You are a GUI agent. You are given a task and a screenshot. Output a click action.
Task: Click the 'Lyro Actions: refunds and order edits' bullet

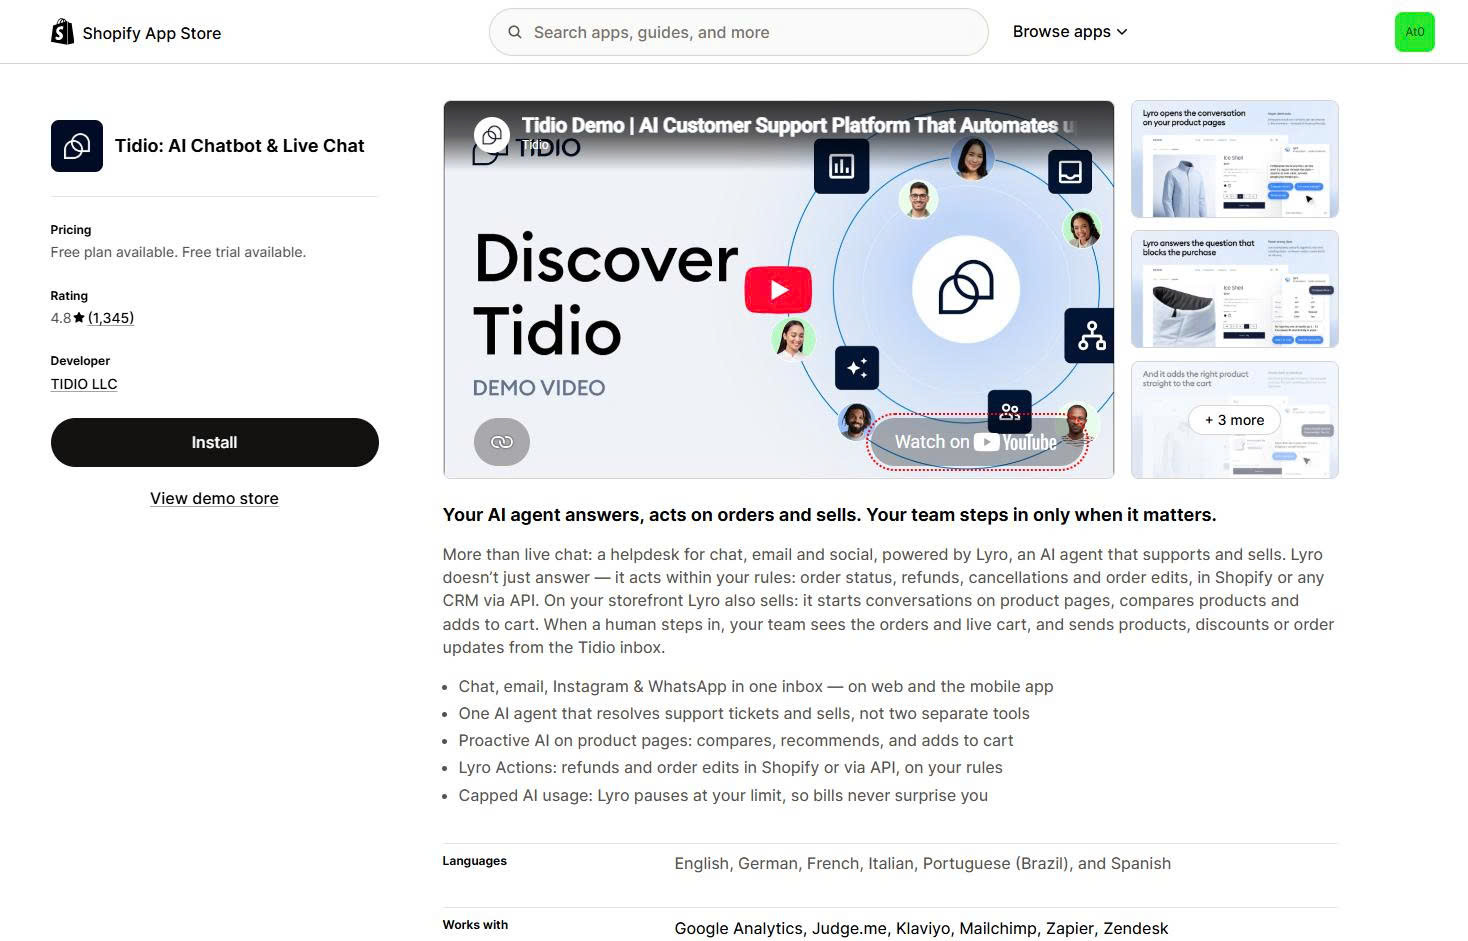tap(730, 767)
